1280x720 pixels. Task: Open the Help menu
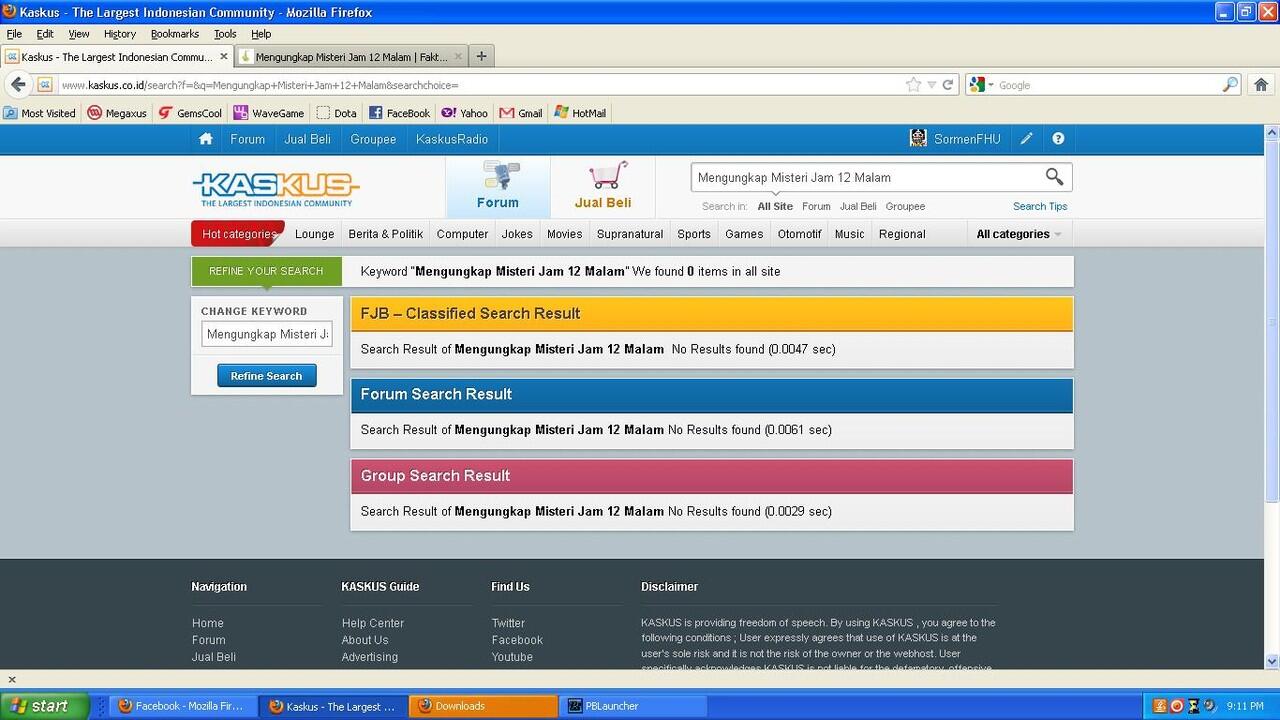point(261,33)
